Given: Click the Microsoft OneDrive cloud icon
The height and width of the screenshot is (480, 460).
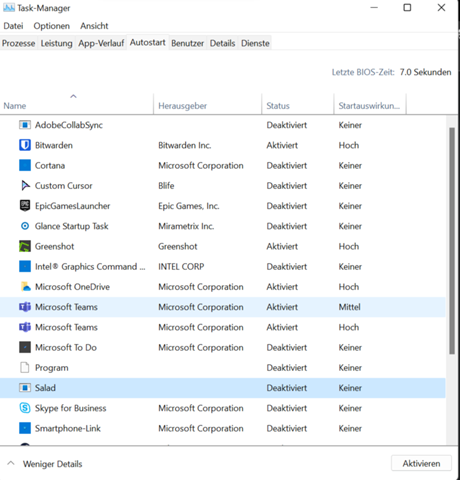Looking at the screenshot, I should click(x=25, y=287).
